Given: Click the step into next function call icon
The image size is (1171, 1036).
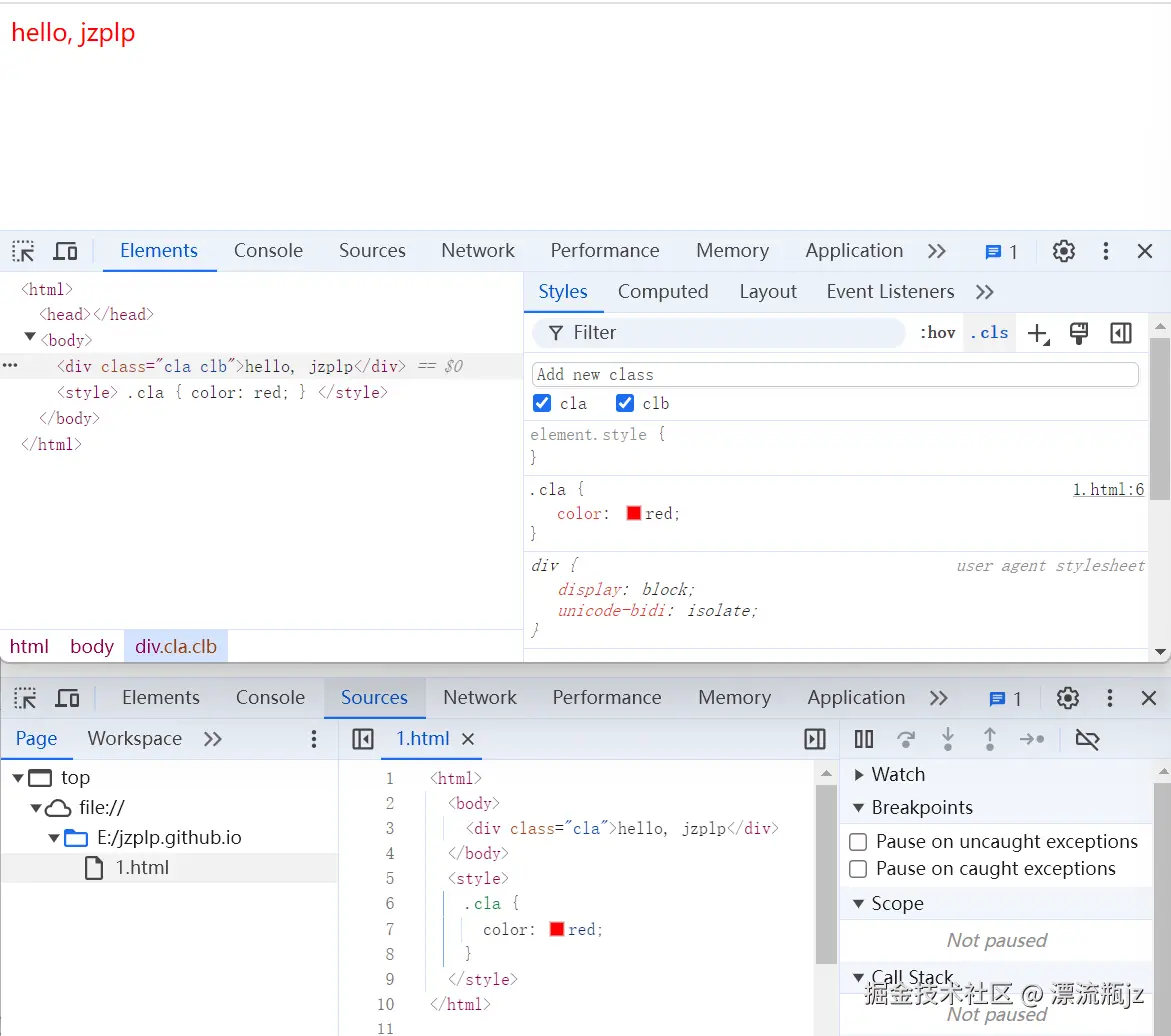Looking at the screenshot, I should click(x=947, y=739).
